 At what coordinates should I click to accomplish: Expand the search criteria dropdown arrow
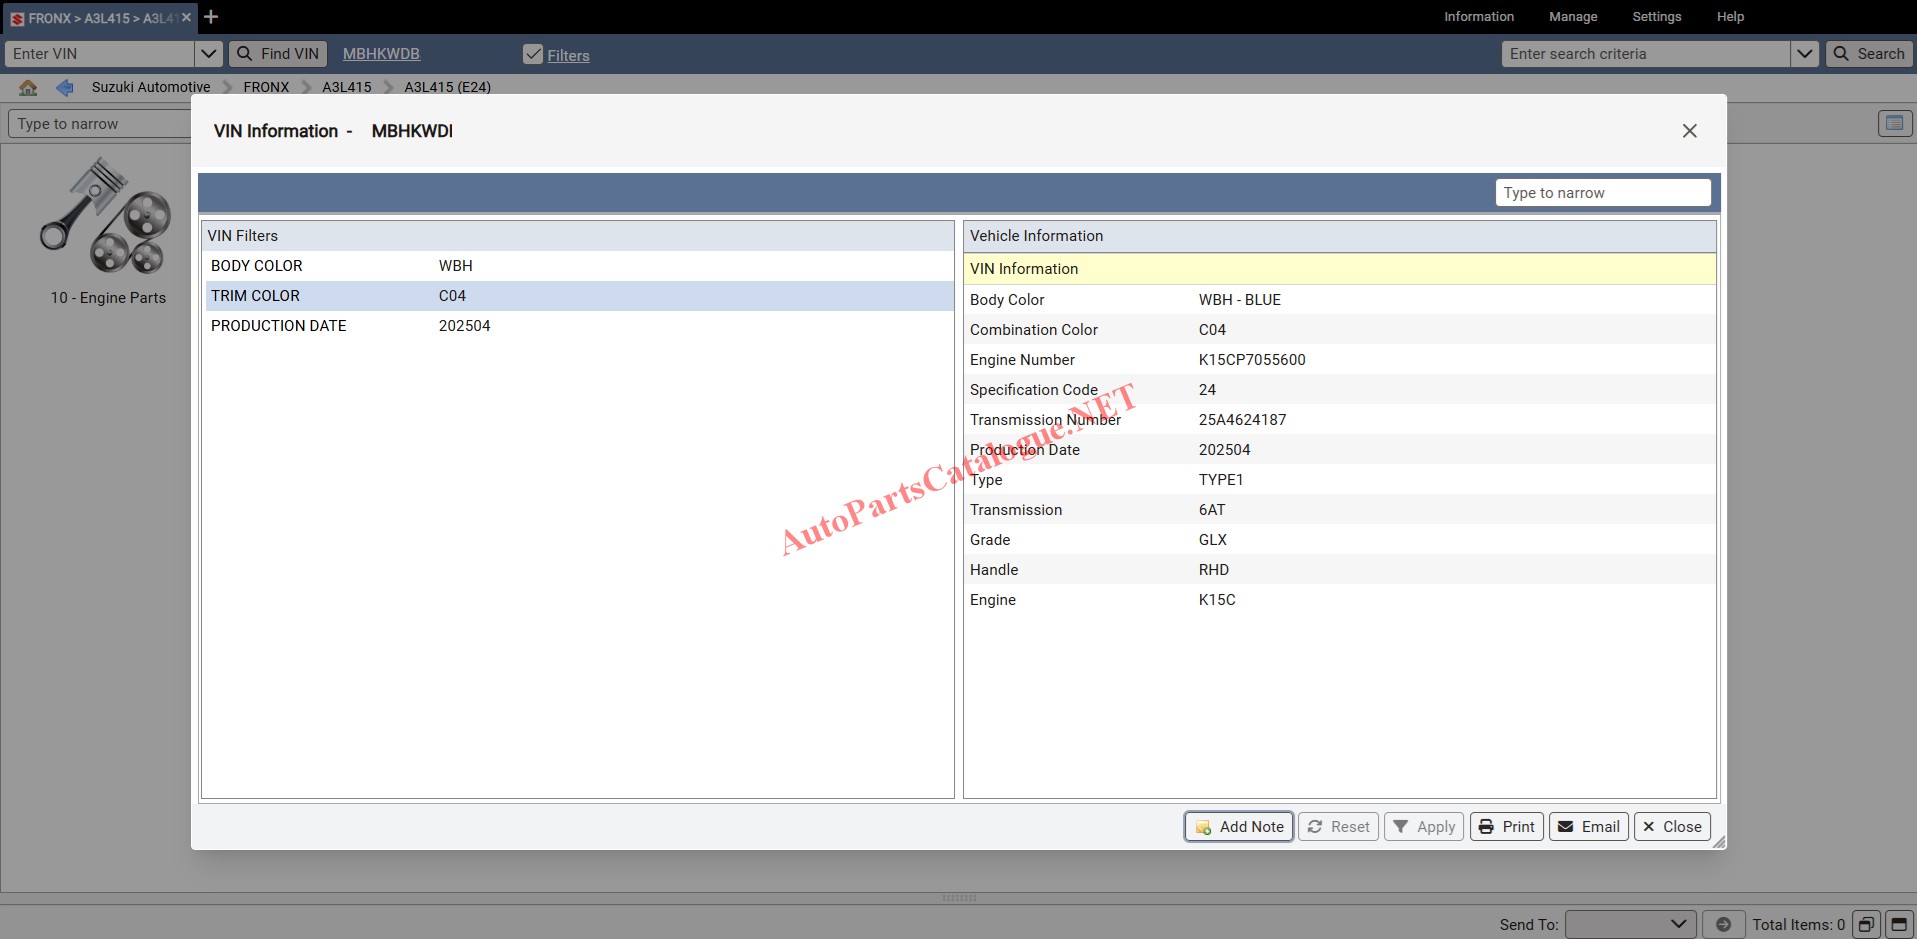[1804, 54]
